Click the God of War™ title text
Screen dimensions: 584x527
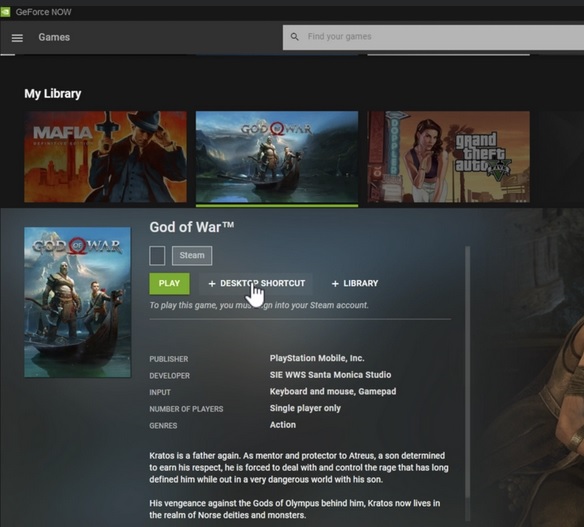coord(192,227)
